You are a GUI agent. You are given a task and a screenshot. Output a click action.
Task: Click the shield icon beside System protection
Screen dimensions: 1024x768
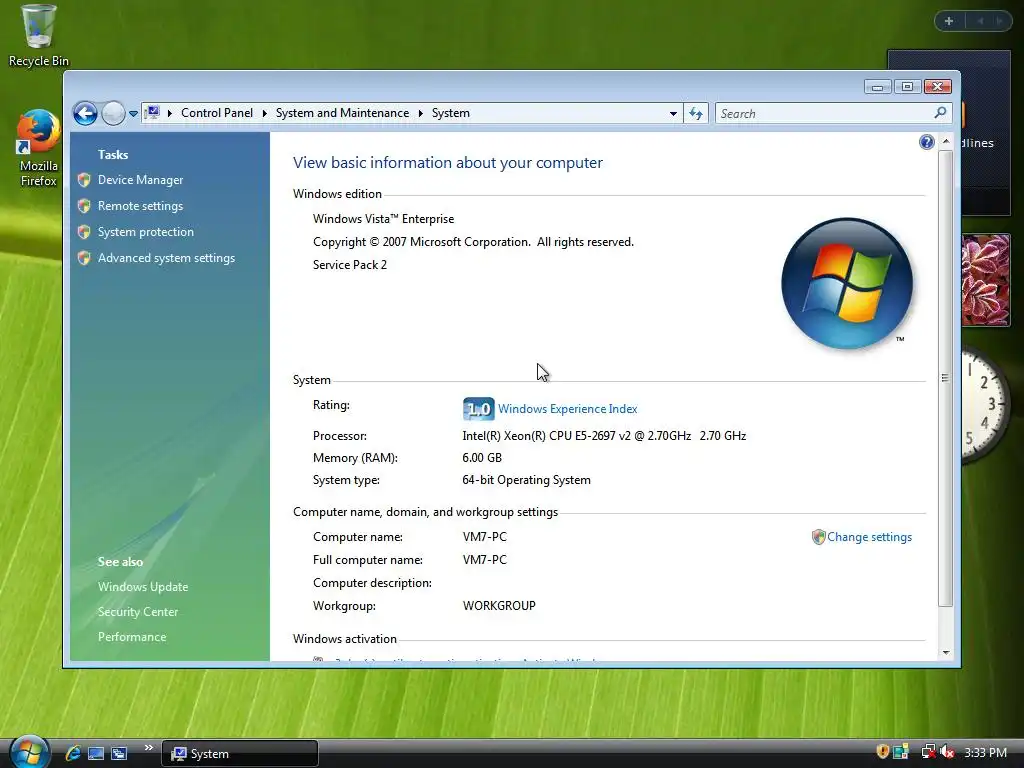(x=84, y=232)
